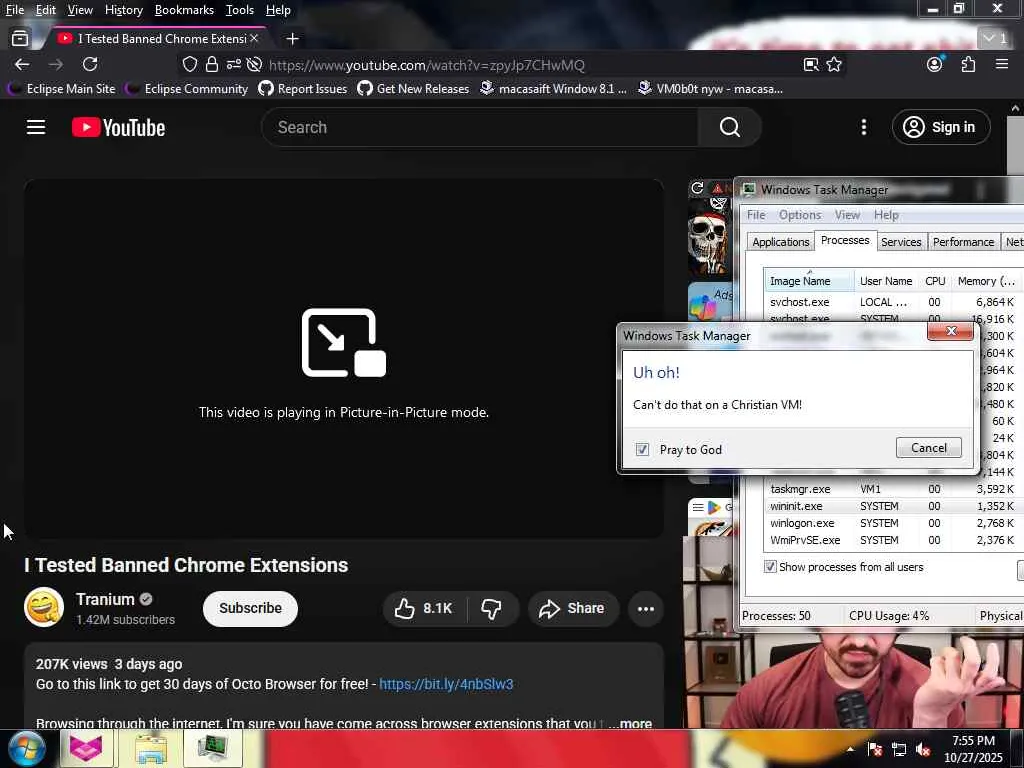Open the Windows Start orb

tap(25, 748)
